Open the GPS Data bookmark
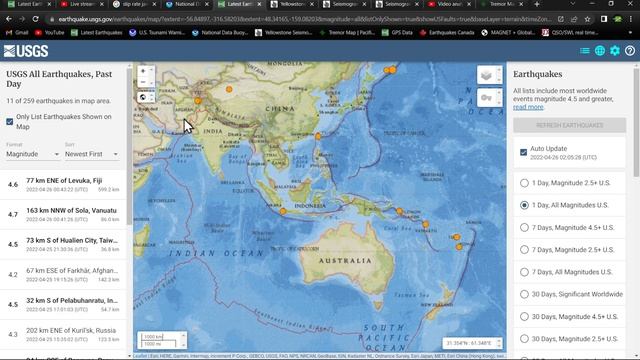This screenshot has width=640, height=360. tap(397, 32)
